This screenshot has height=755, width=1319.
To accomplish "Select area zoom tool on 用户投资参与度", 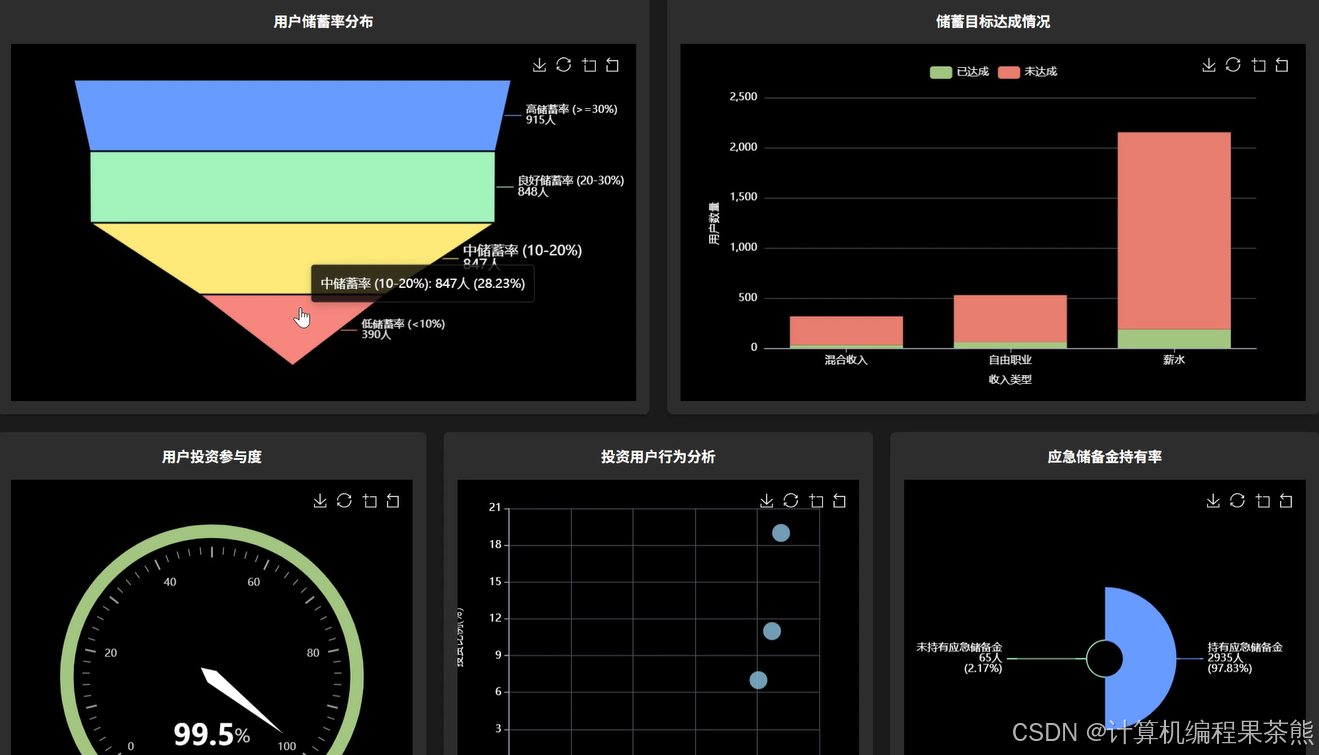I will point(370,501).
